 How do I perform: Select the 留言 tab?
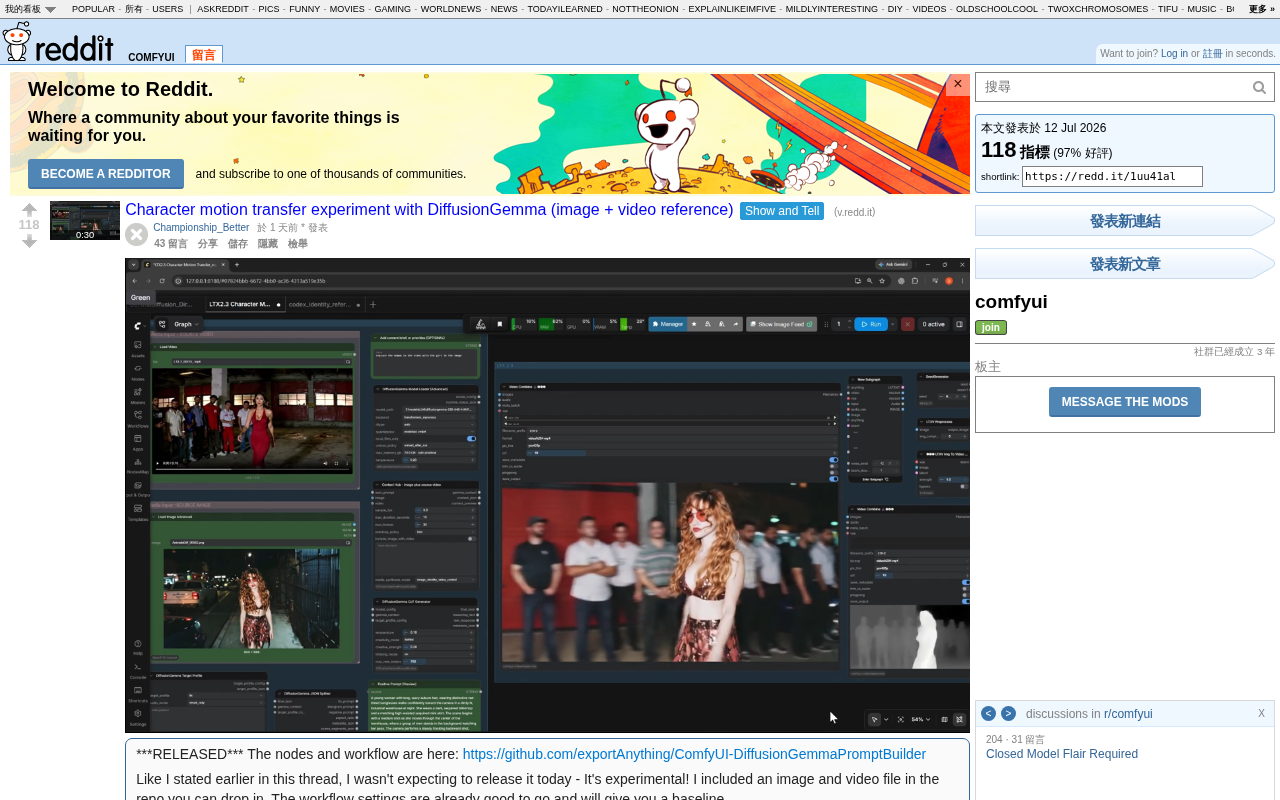[x=204, y=55]
